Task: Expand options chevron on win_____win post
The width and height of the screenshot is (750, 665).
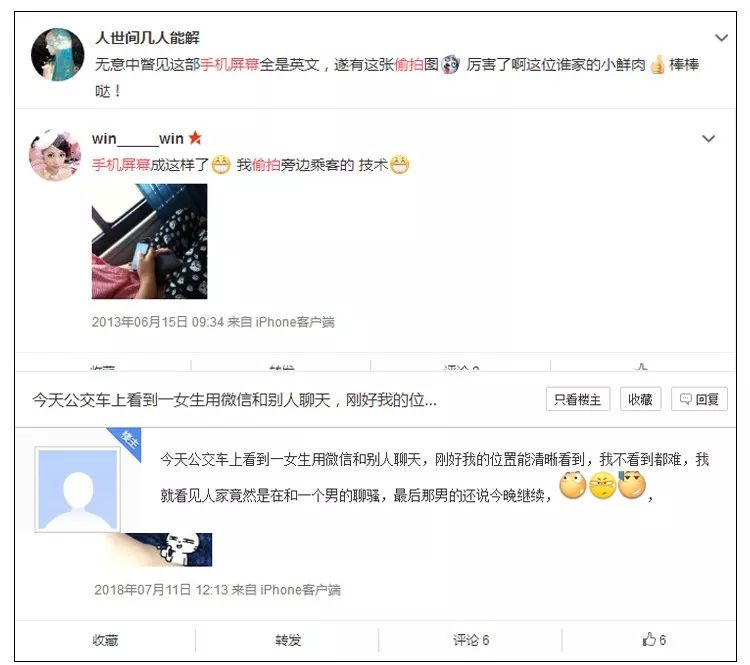Action: (708, 139)
